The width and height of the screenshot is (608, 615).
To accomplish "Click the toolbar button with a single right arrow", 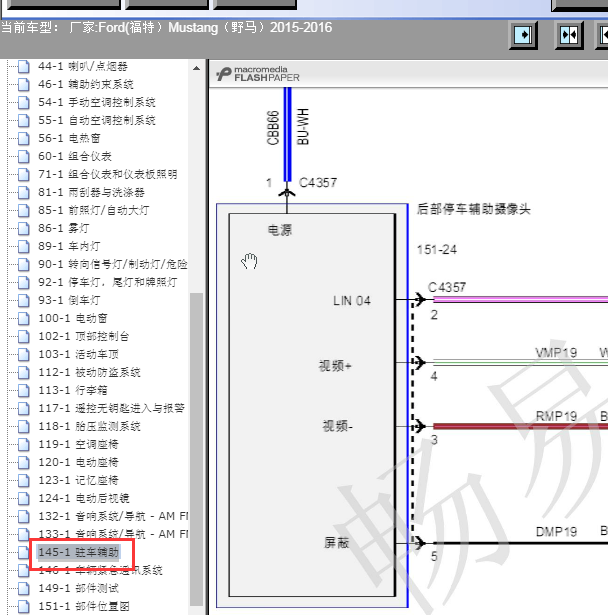I will (523, 35).
